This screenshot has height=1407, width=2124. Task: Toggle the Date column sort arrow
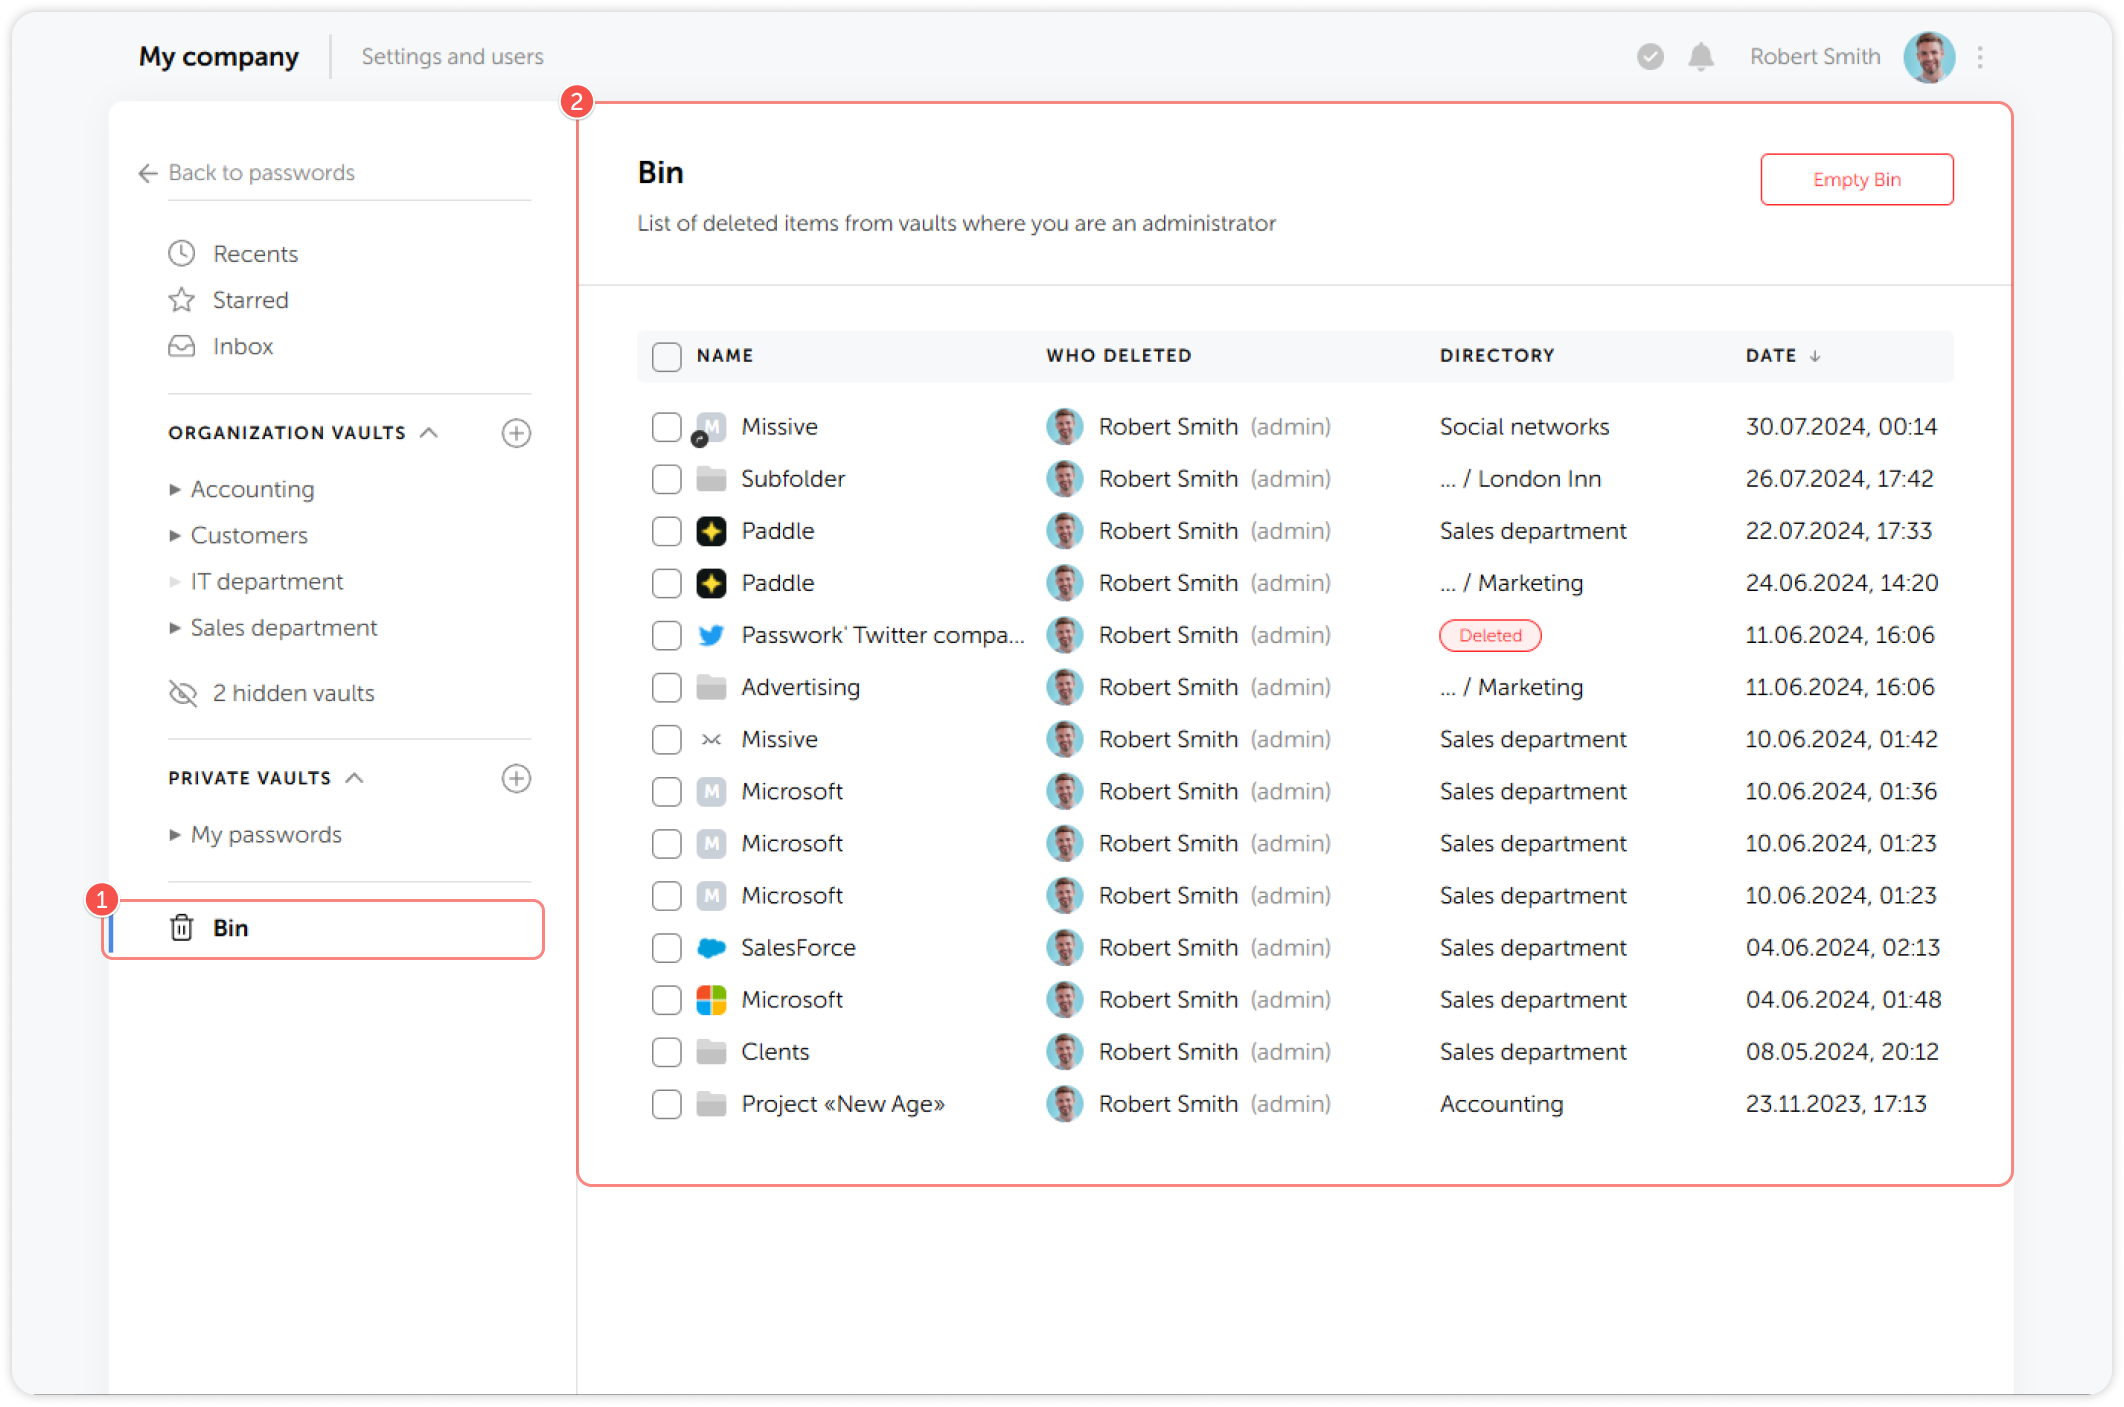(1818, 355)
